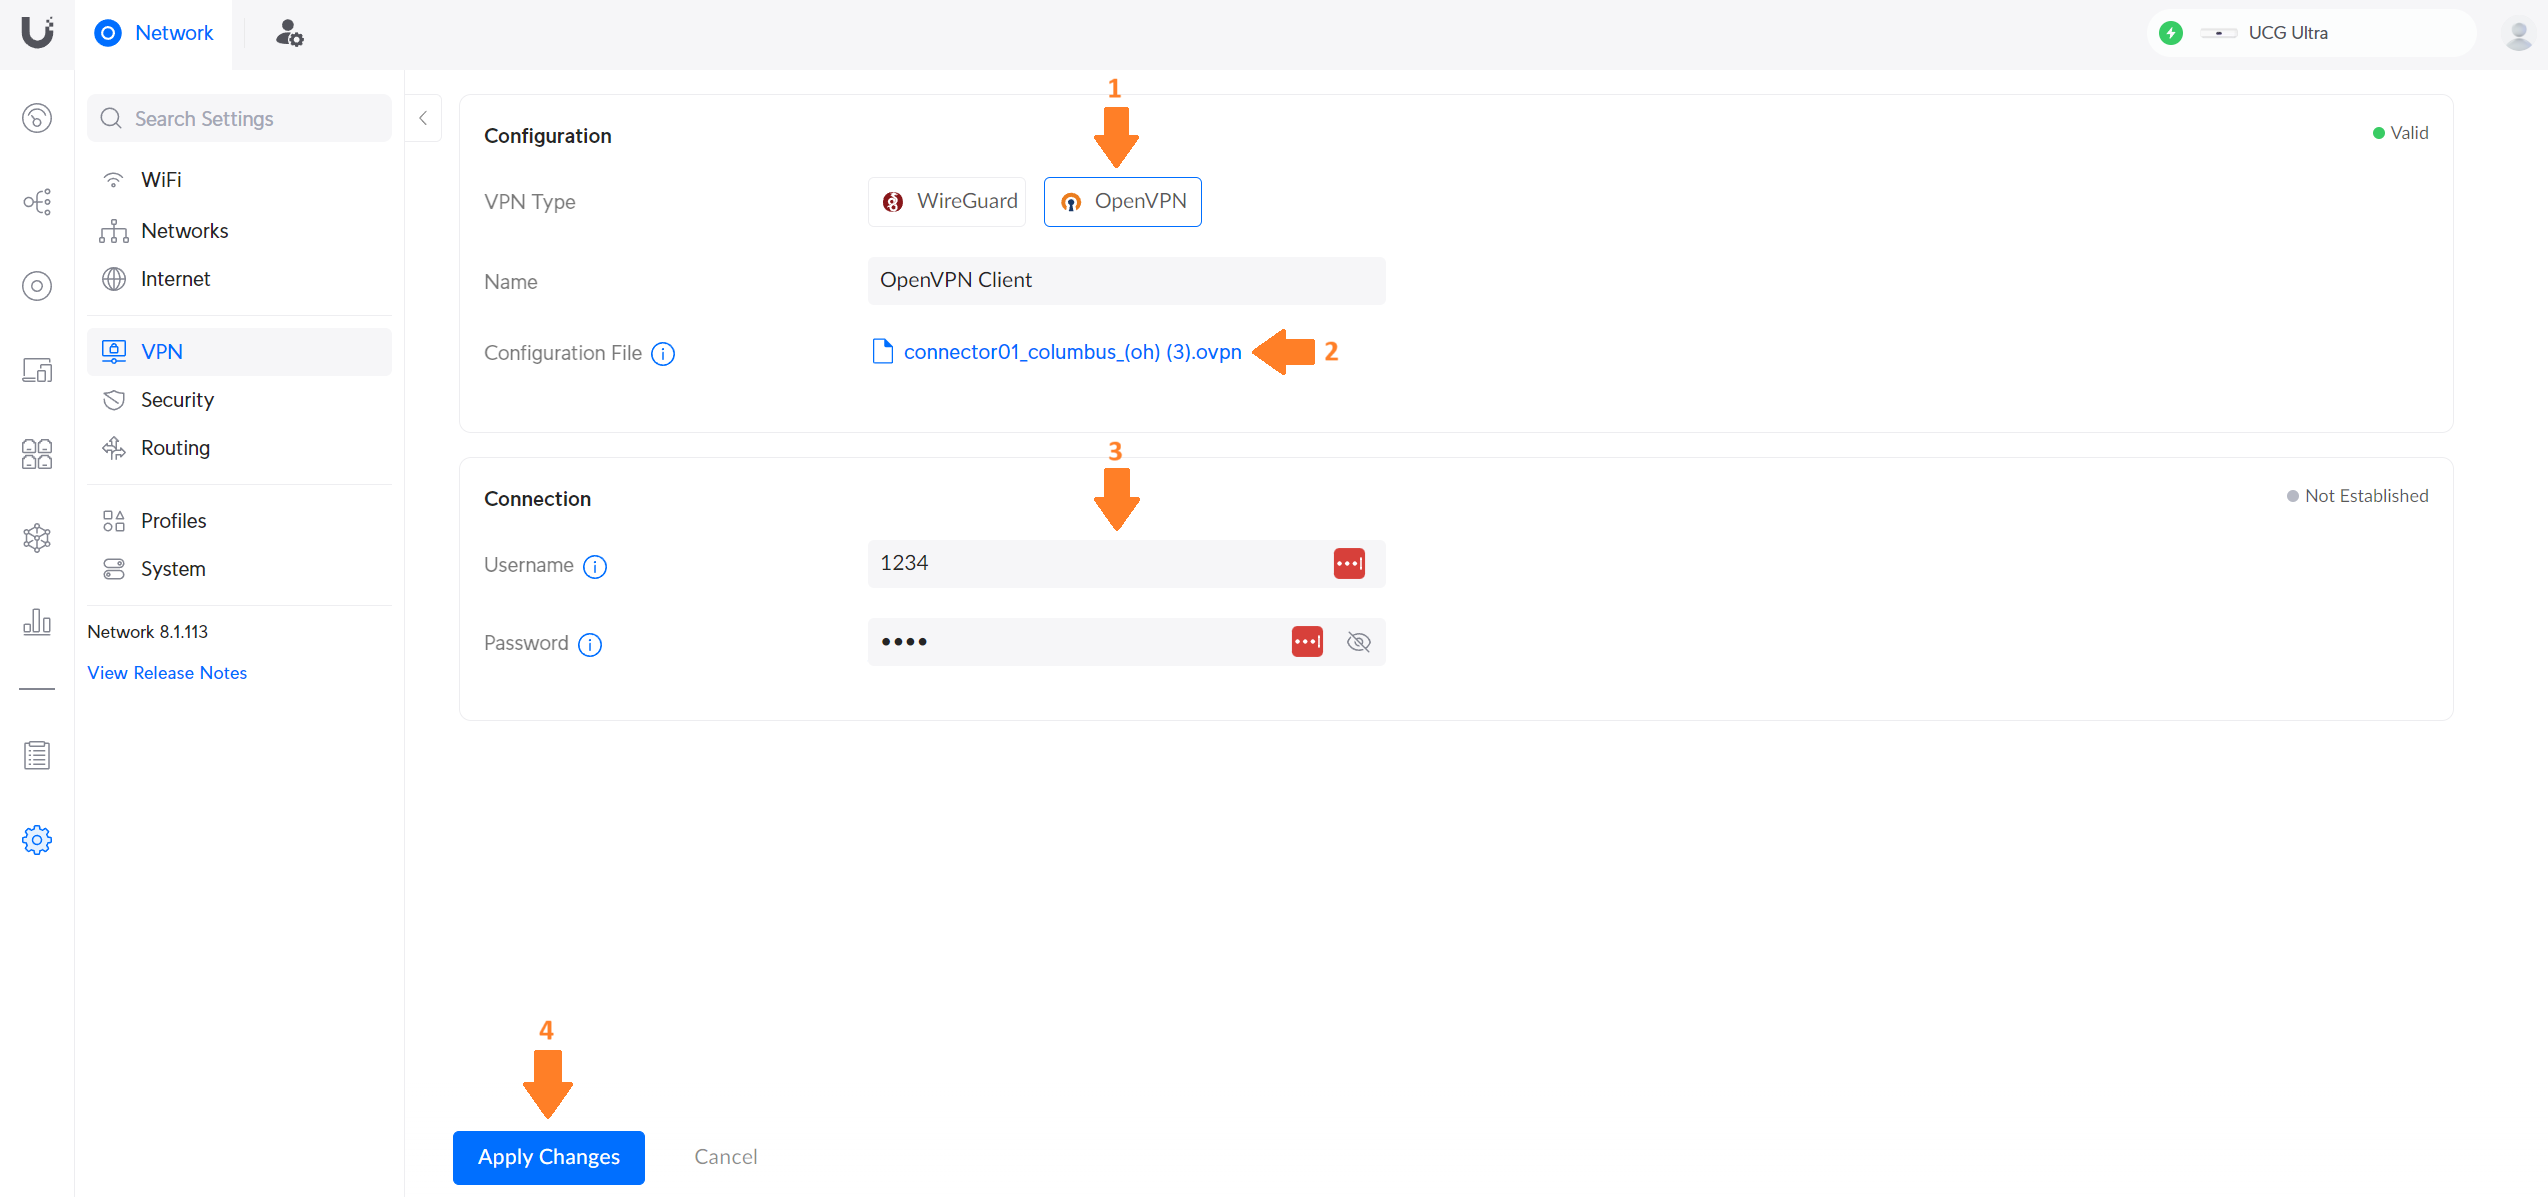The width and height of the screenshot is (2548, 1197).
Task: Open the Client Devices icon
Action: 37,370
